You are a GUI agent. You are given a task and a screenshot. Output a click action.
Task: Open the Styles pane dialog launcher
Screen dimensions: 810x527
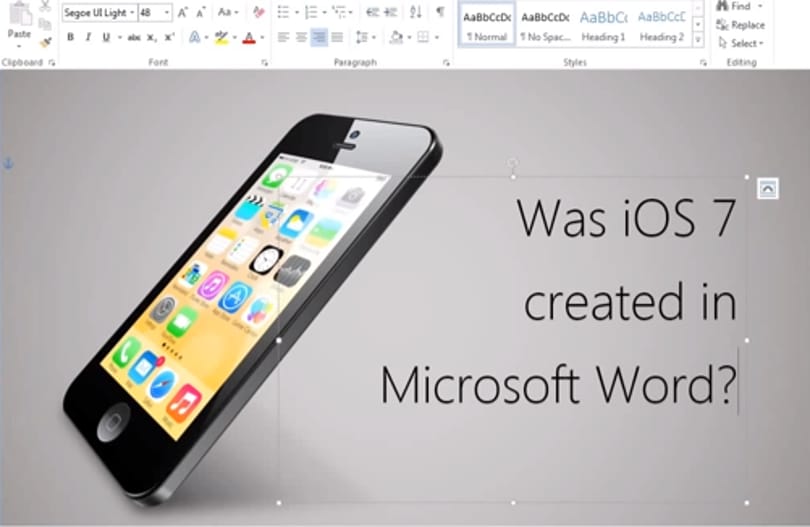coord(703,63)
